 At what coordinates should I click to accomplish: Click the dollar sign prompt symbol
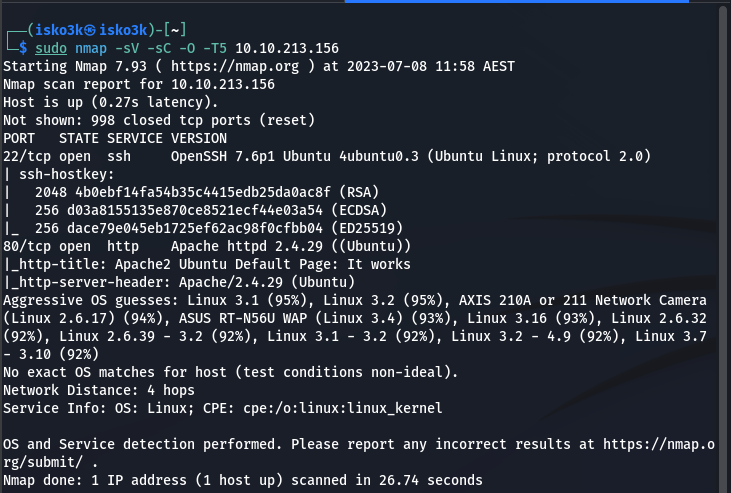24,47
